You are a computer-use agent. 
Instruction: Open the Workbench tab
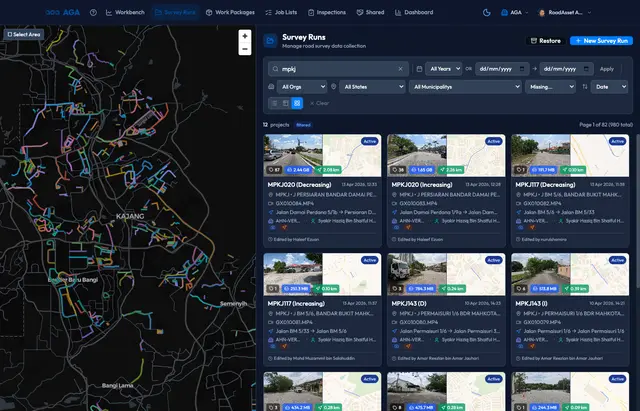pos(125,13)
